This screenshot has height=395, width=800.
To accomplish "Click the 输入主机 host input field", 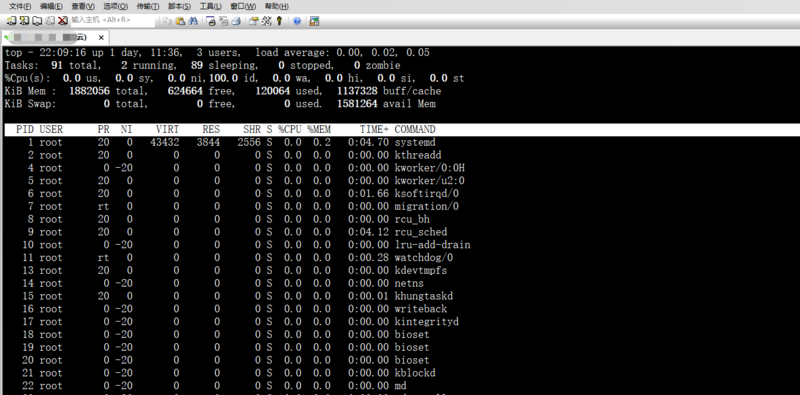I will coord(112,20).
